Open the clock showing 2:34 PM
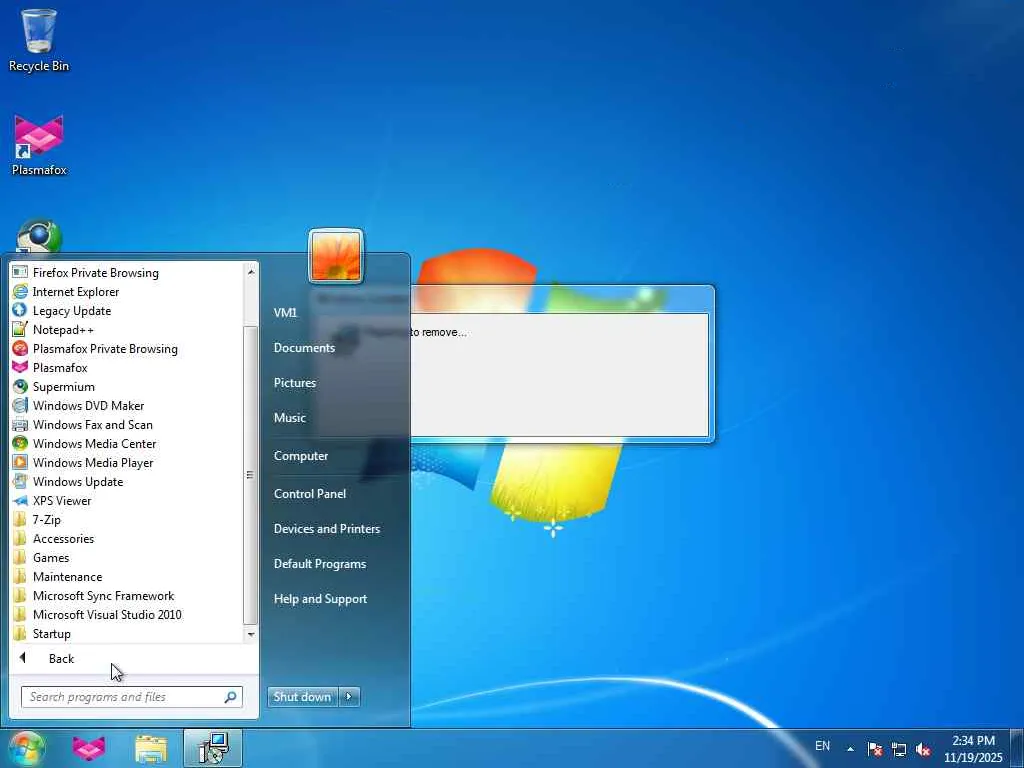The height and width of the screenshot is (768, 1024). coord(973,749)
